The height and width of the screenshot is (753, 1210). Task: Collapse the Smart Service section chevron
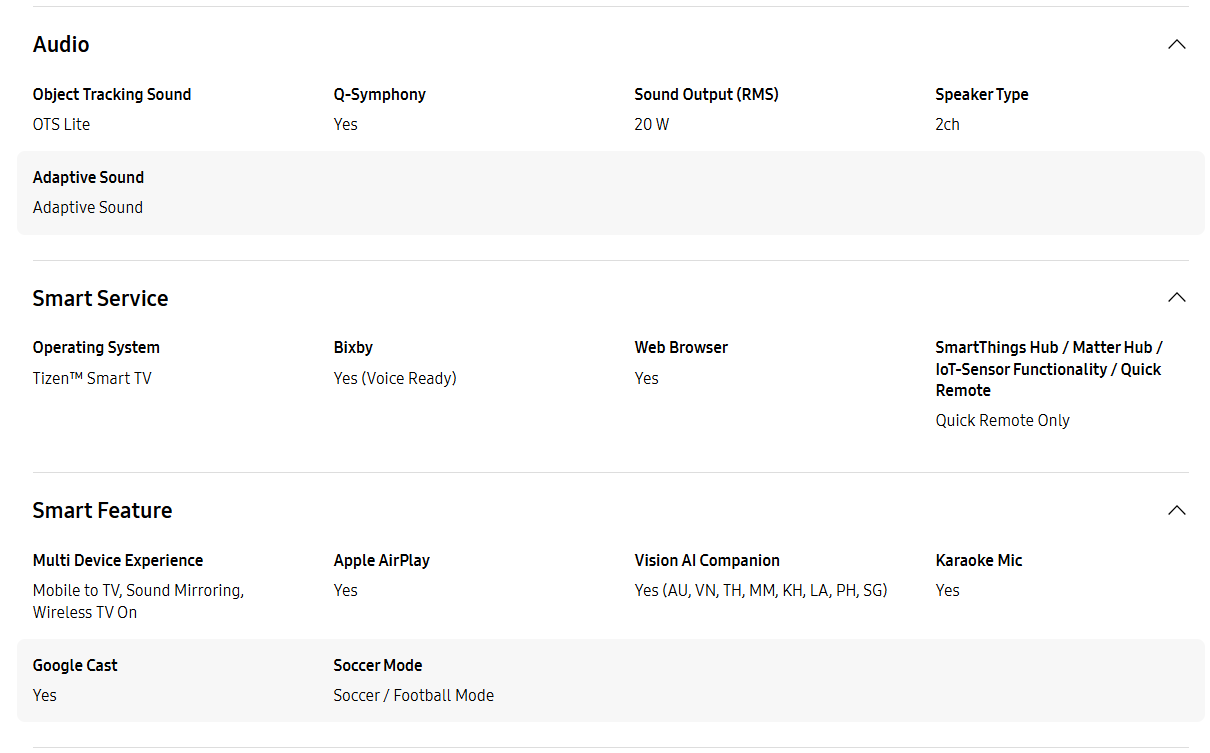click(x=1177, y=297)
